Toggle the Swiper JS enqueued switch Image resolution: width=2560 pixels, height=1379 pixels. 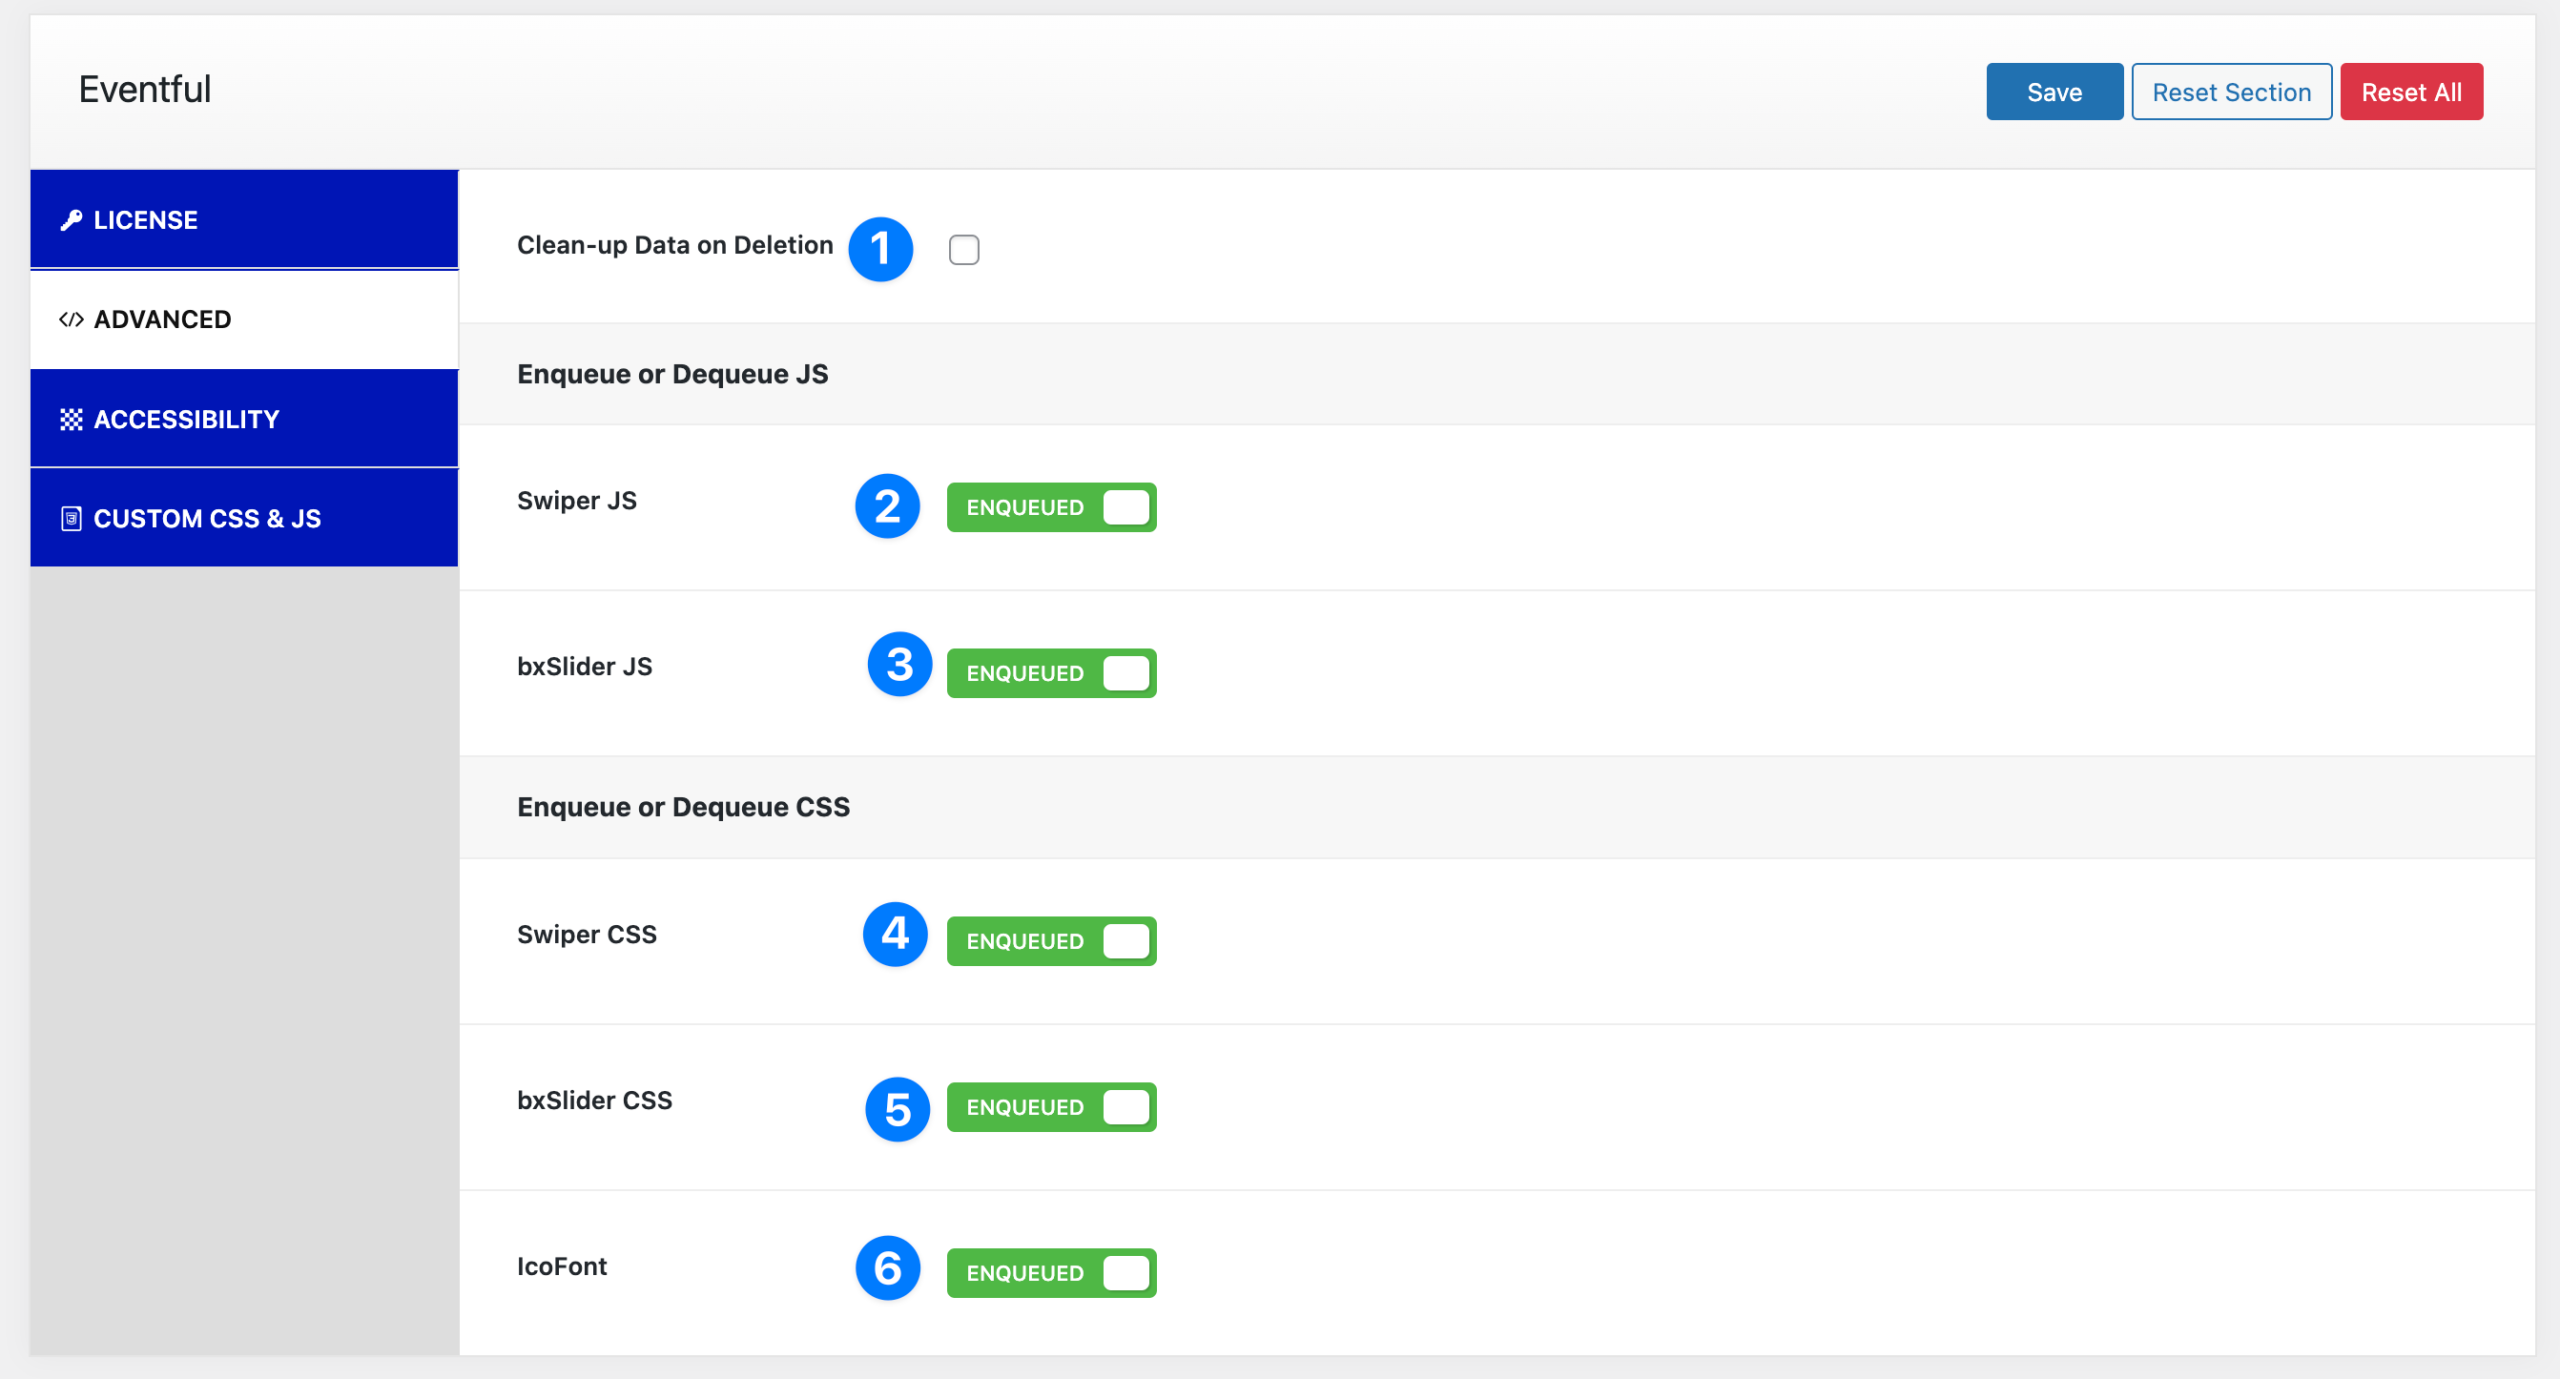[x=1052, y=508]
